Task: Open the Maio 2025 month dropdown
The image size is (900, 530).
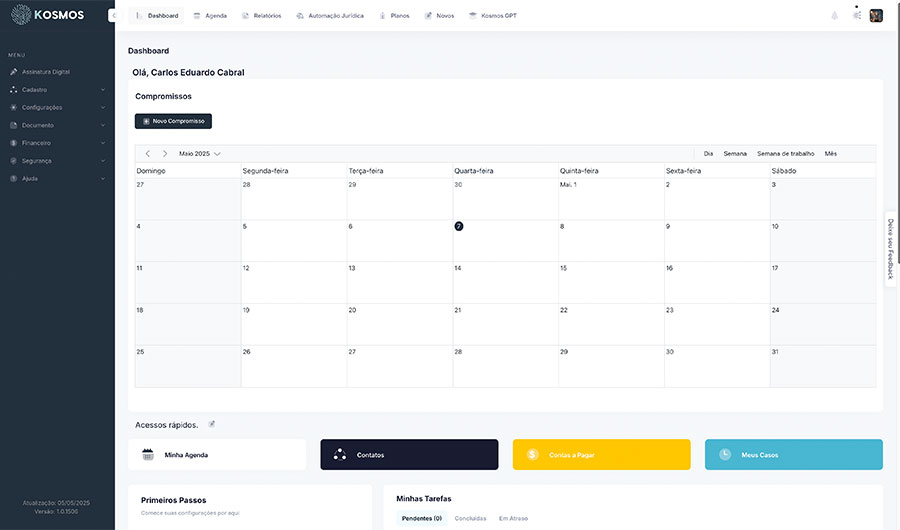Action: coord(200,154)
